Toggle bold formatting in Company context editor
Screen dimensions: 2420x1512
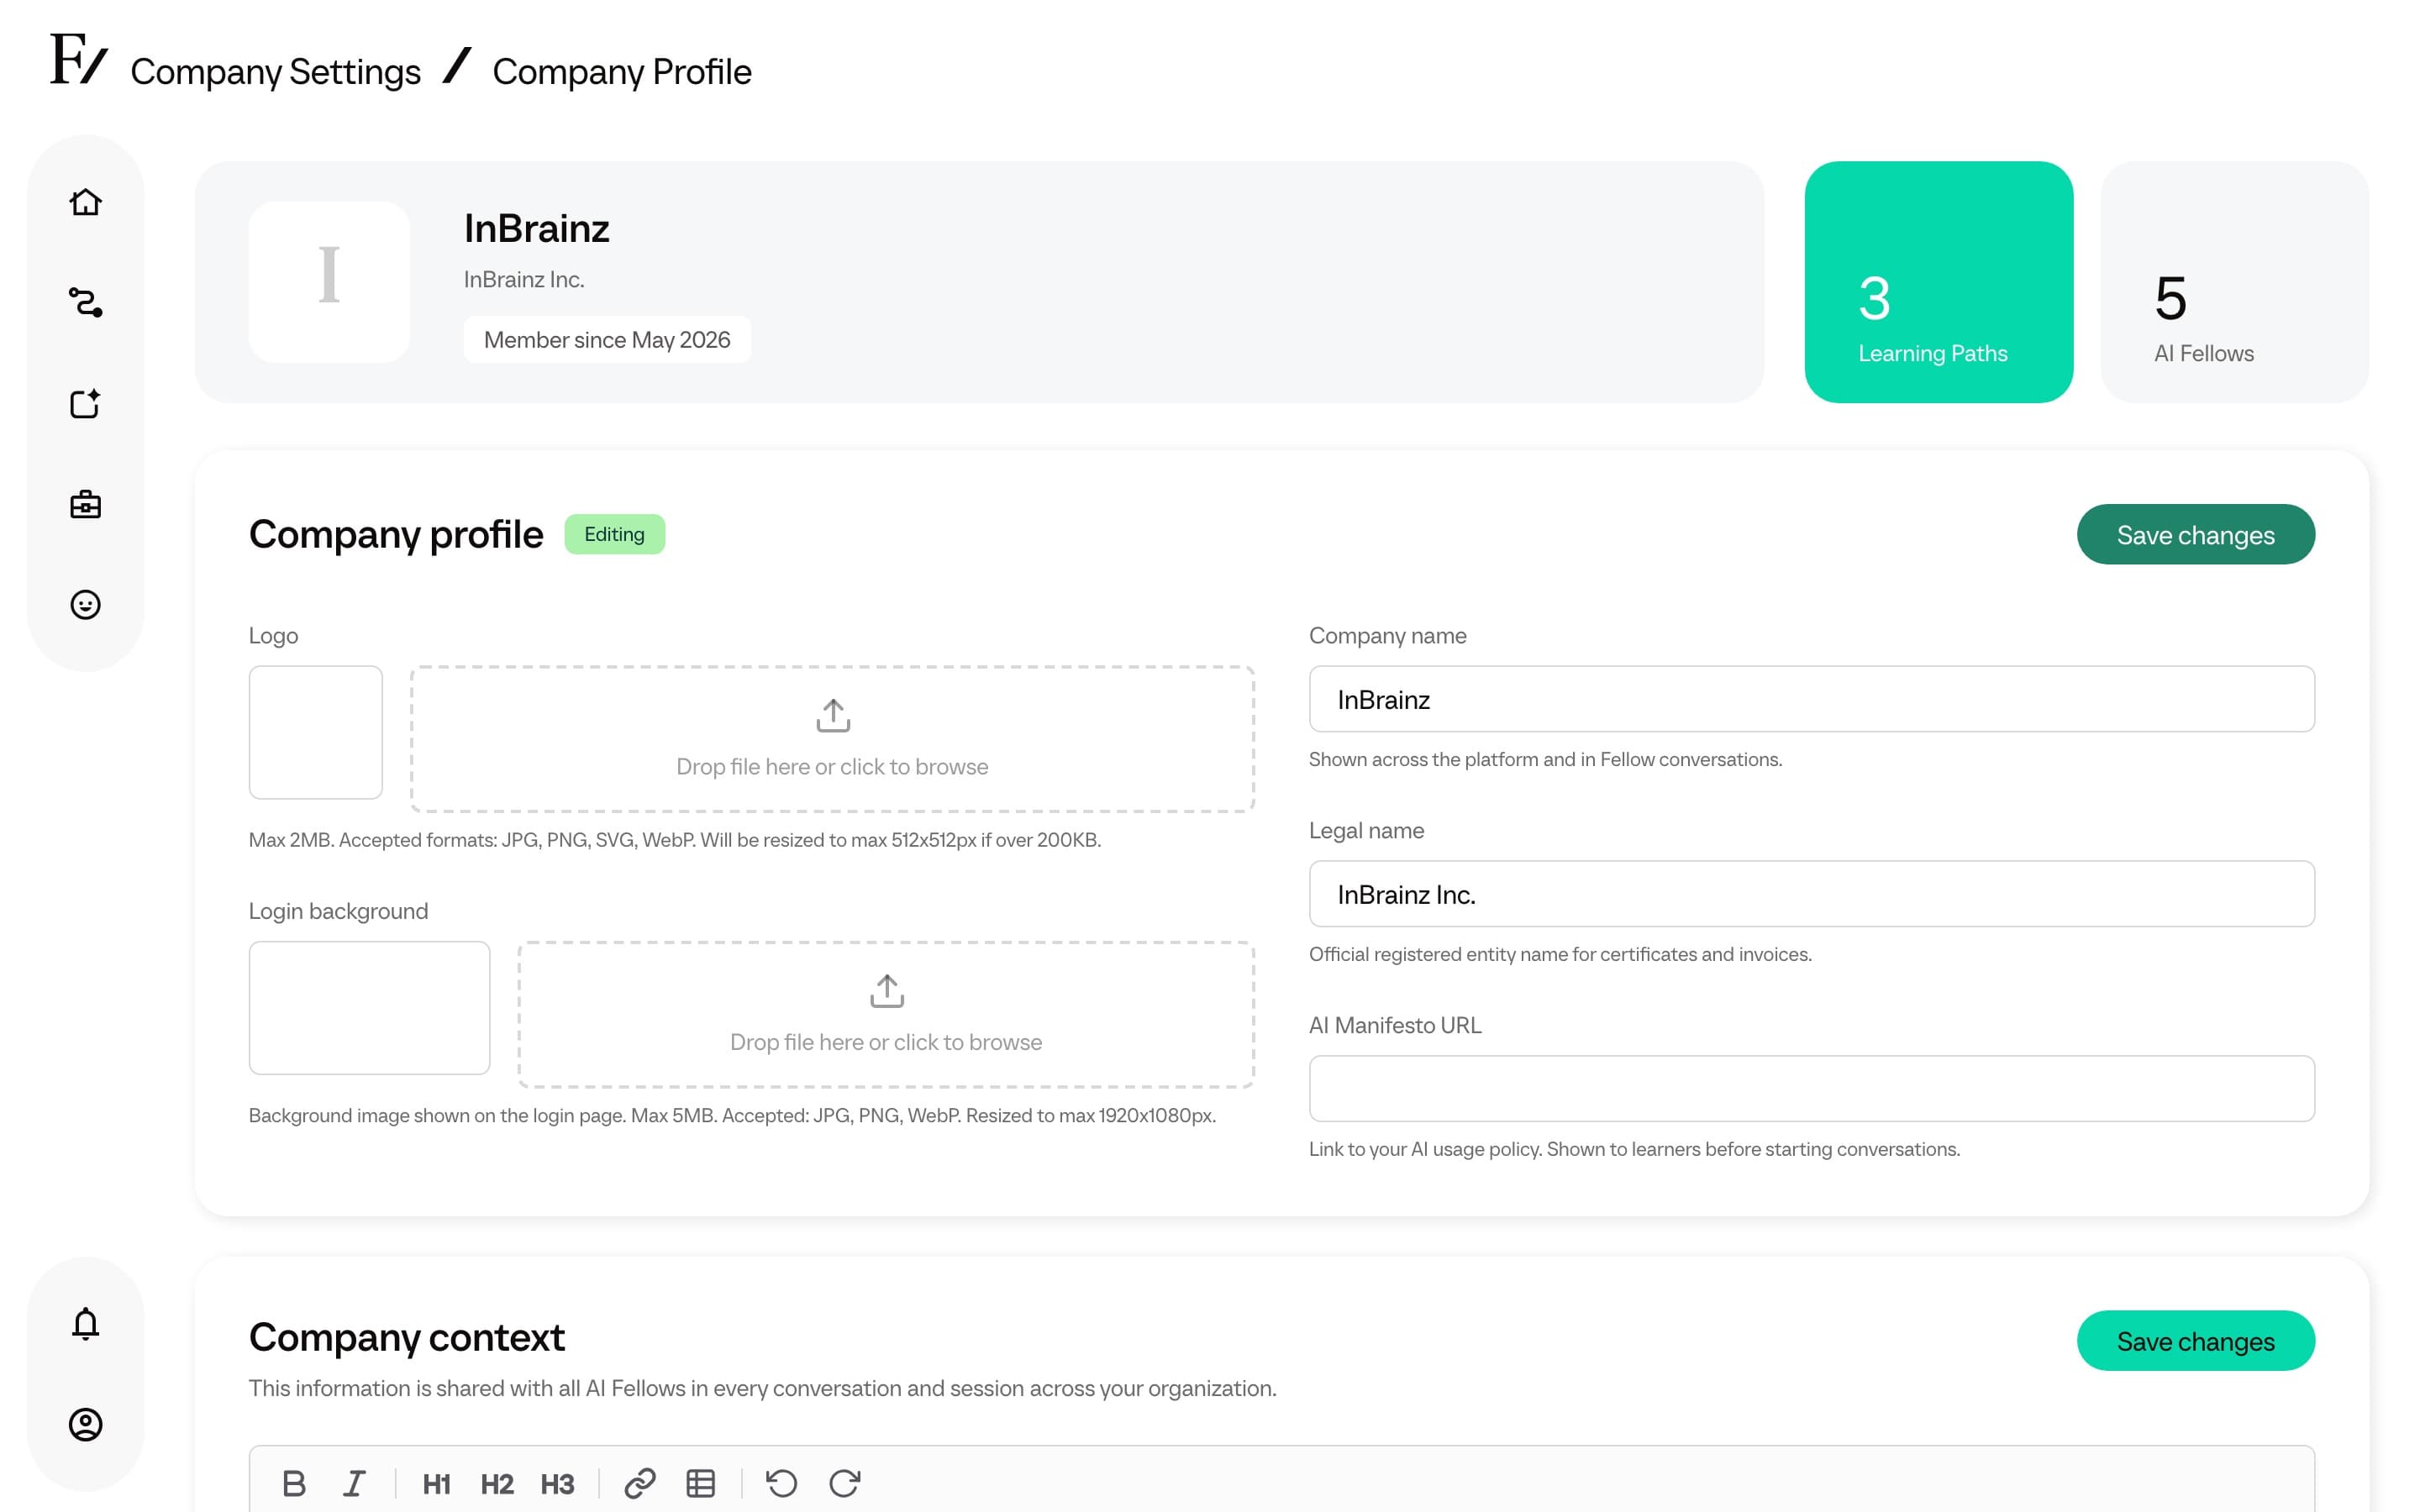pos(294,1483)
